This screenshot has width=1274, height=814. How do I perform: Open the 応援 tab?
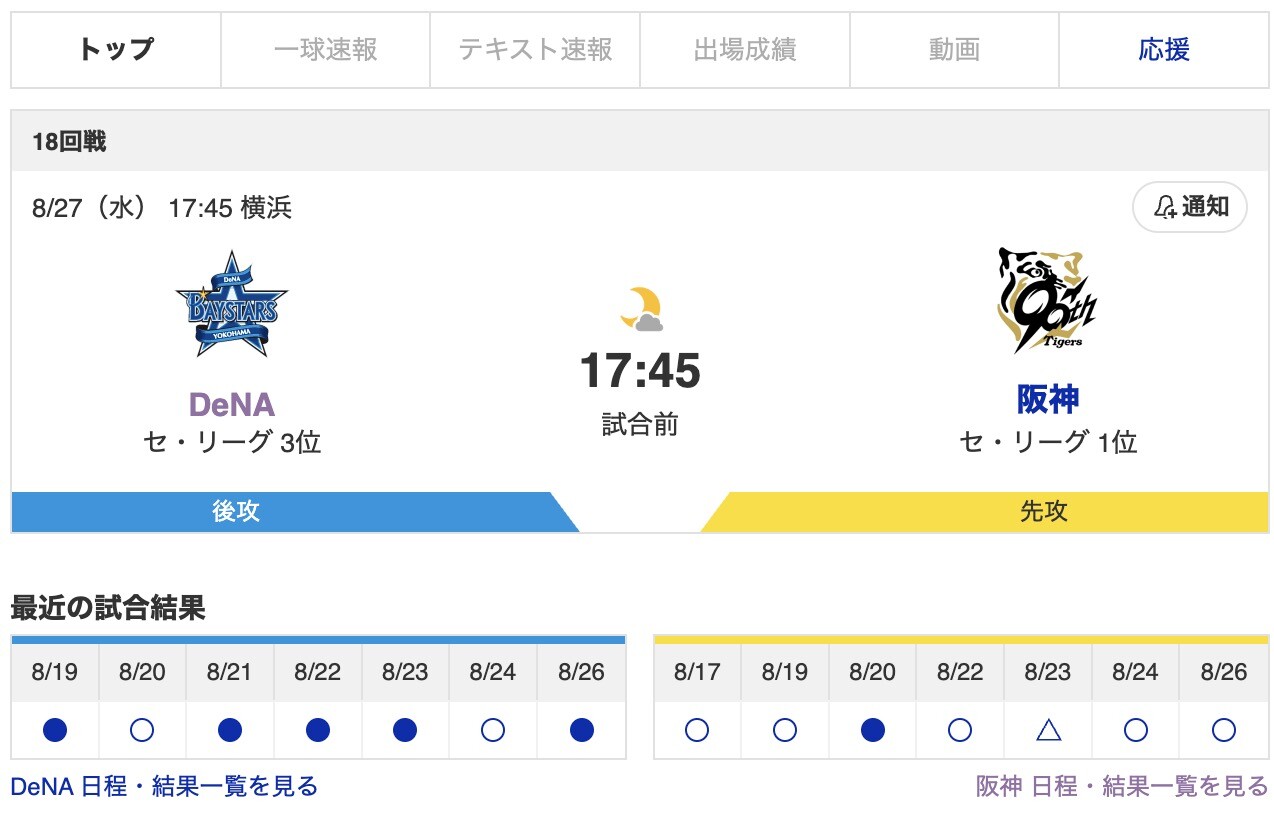(x=1163, y=50)
